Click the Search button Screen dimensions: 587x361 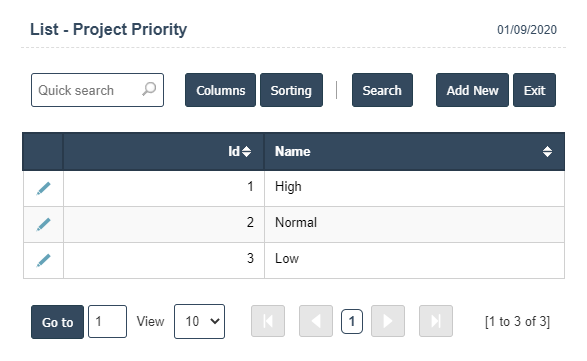click(x=382, y=90)
